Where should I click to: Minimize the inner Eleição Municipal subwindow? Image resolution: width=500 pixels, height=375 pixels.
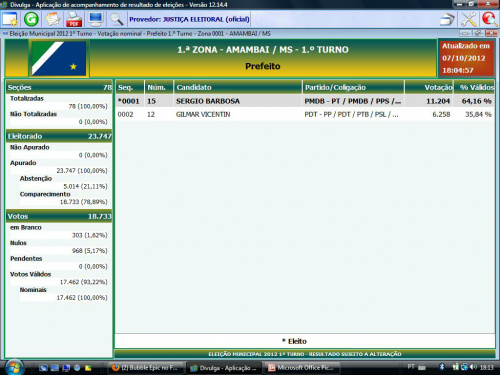coord(466,34)
